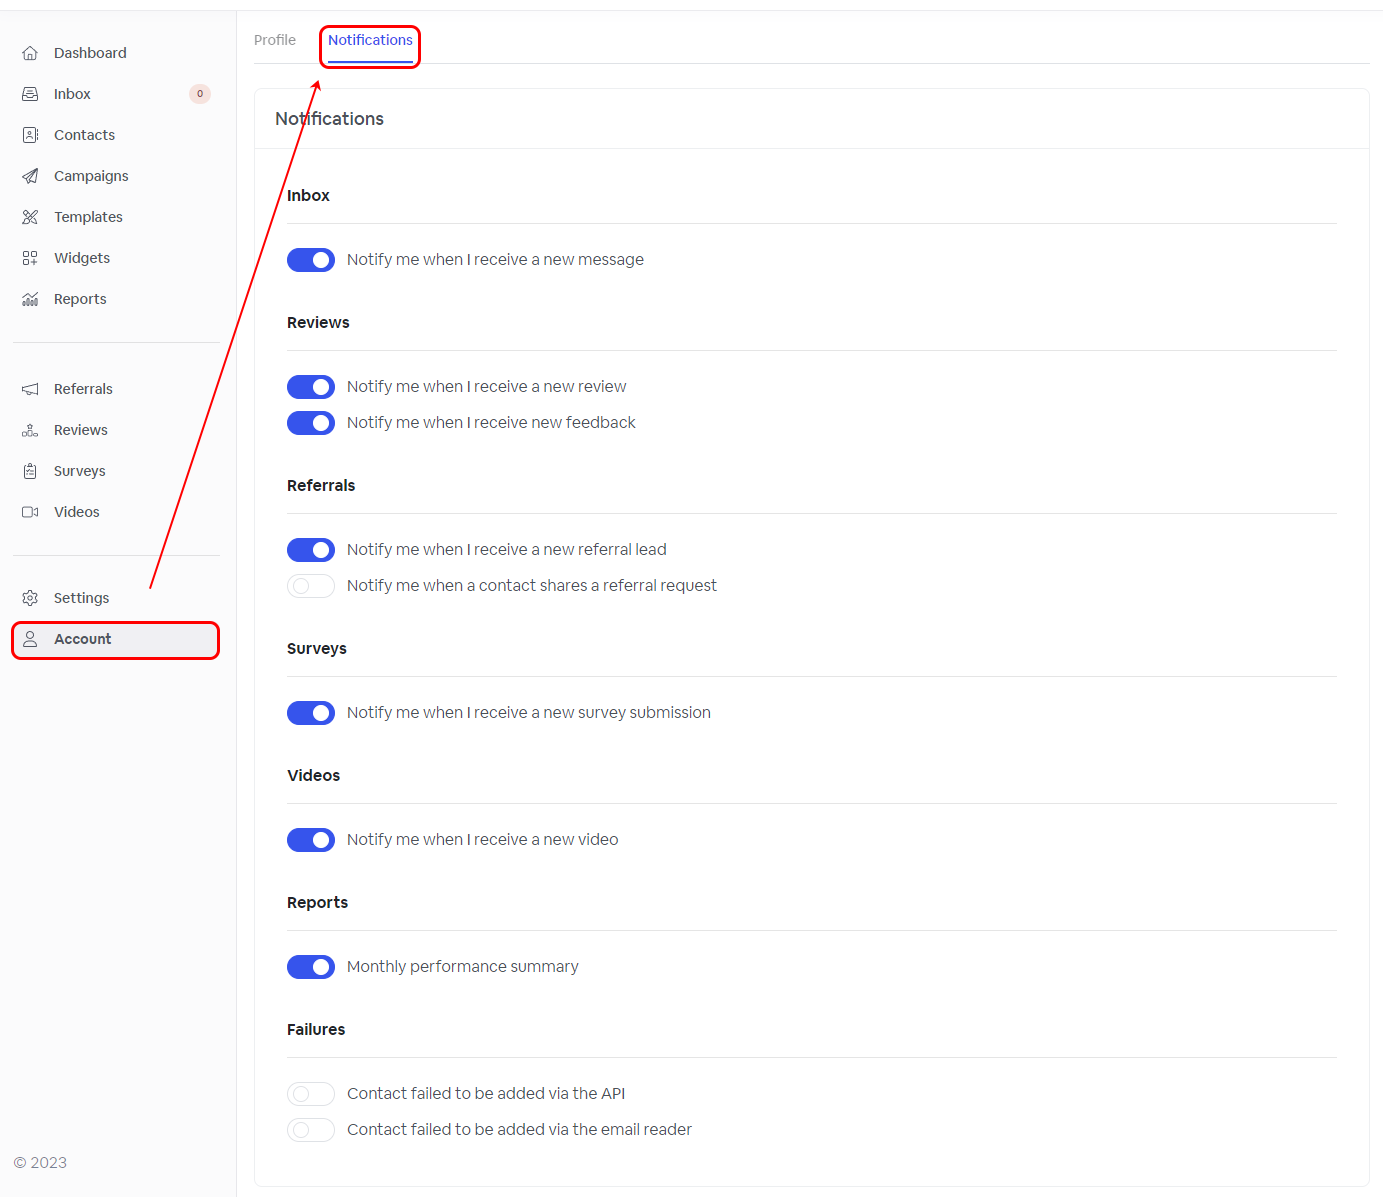
Task: Switch to the Profile tab
Action: [275, 40]
